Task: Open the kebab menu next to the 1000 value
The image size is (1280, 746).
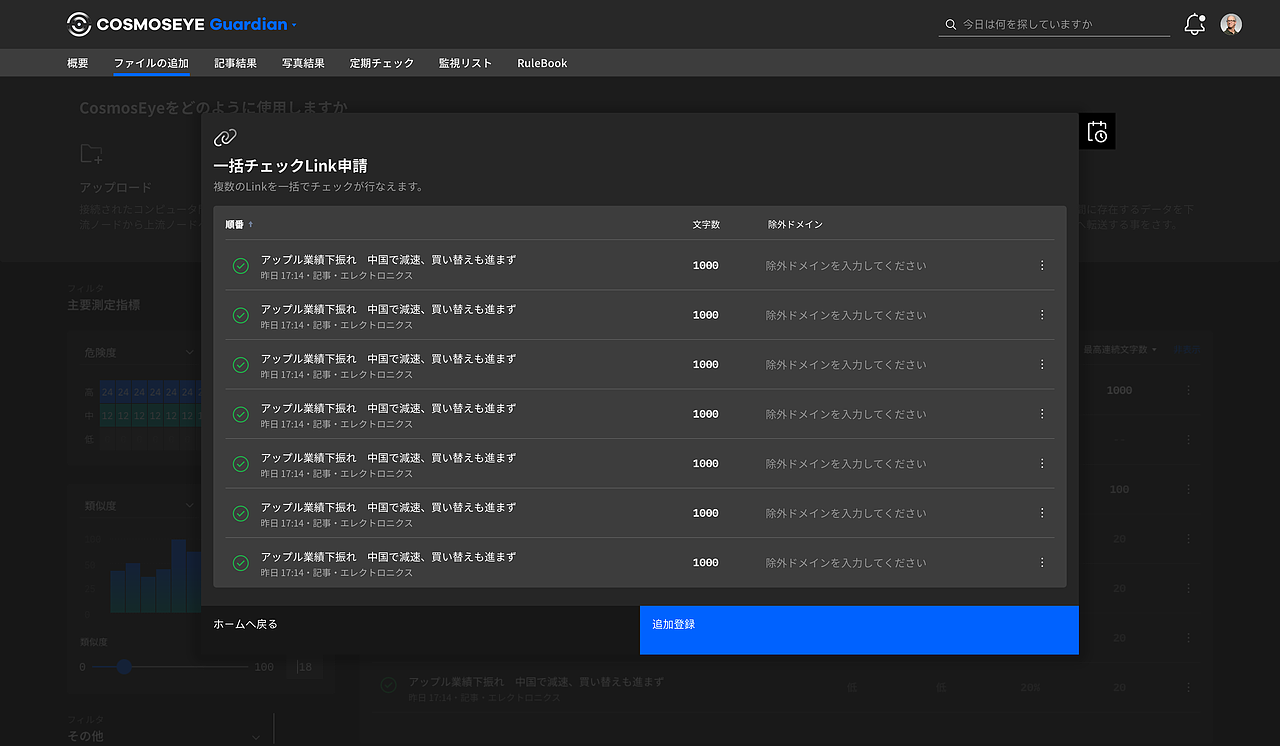Action: tap(1187, 390)
